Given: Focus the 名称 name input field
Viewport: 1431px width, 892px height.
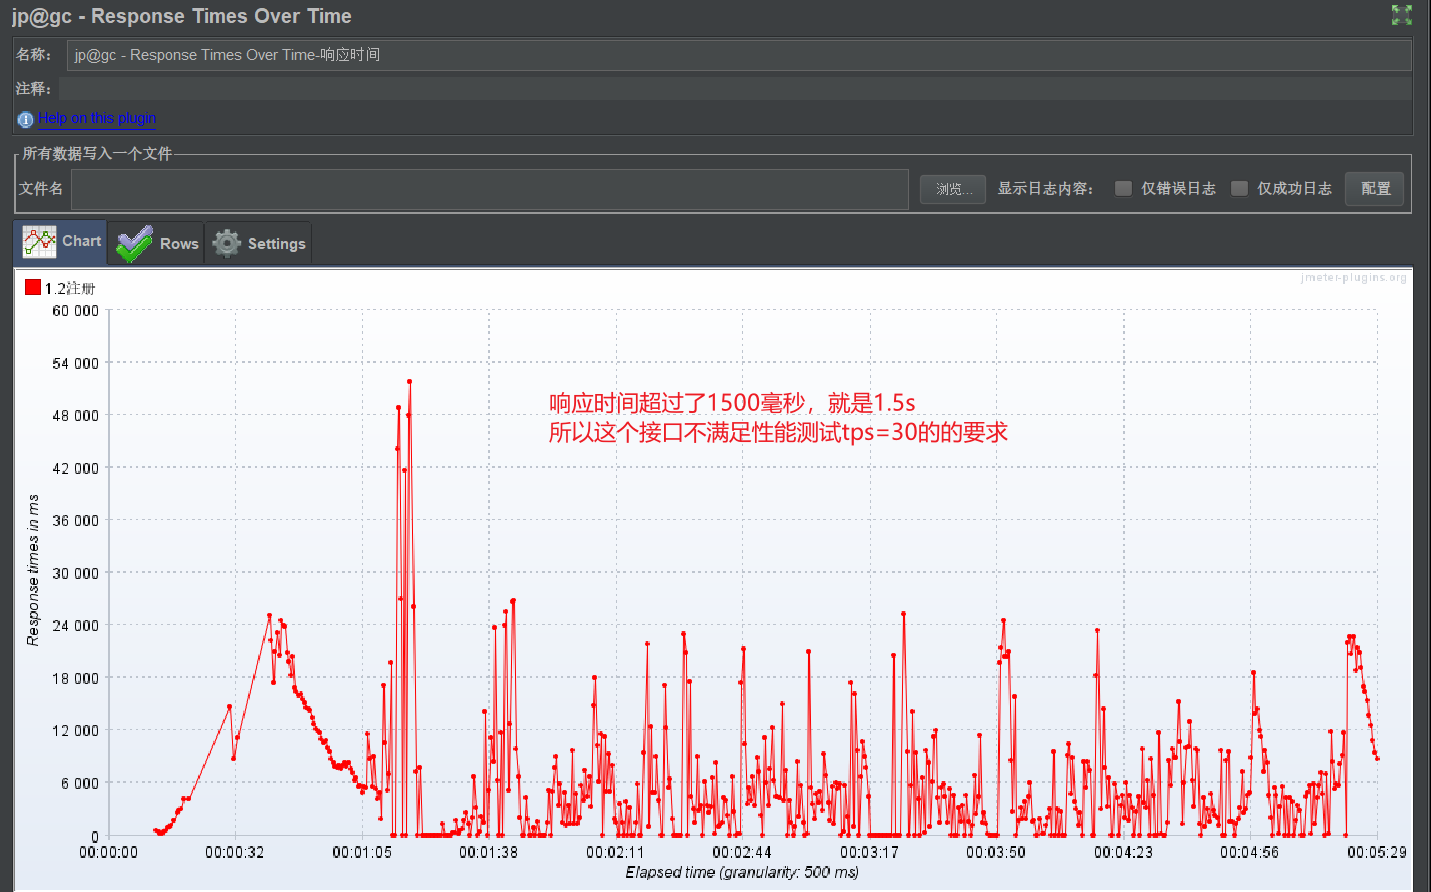Looking at the screenshot, I should click(x=739, y=55).
